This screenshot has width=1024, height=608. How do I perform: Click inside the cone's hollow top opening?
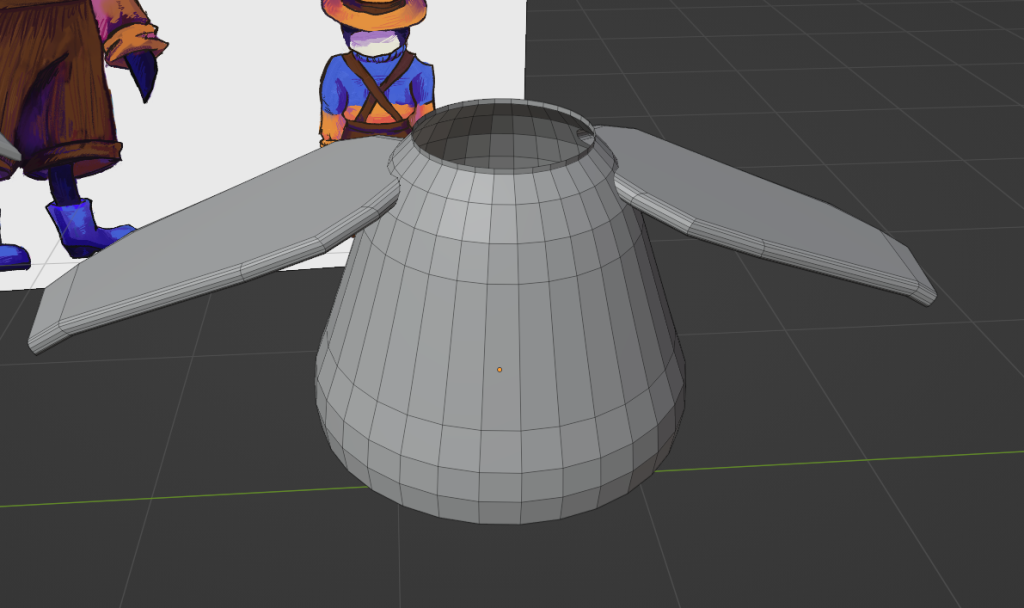pyautogui.click(x=500, y=140)
